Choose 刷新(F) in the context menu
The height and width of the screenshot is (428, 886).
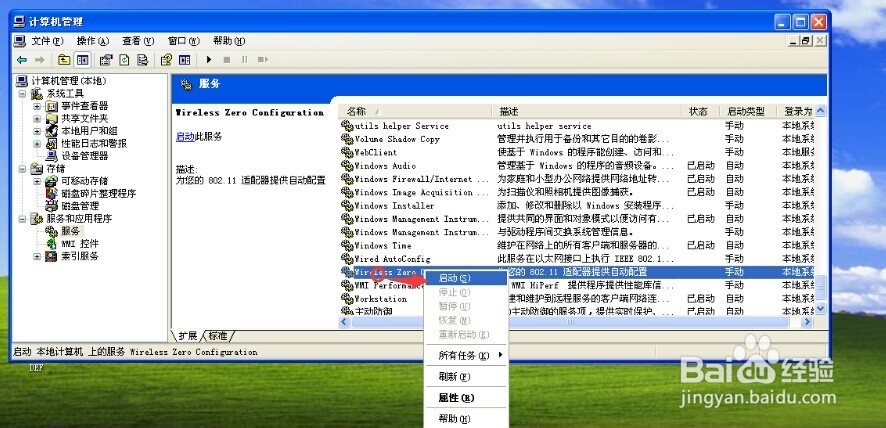coord(466,377)
